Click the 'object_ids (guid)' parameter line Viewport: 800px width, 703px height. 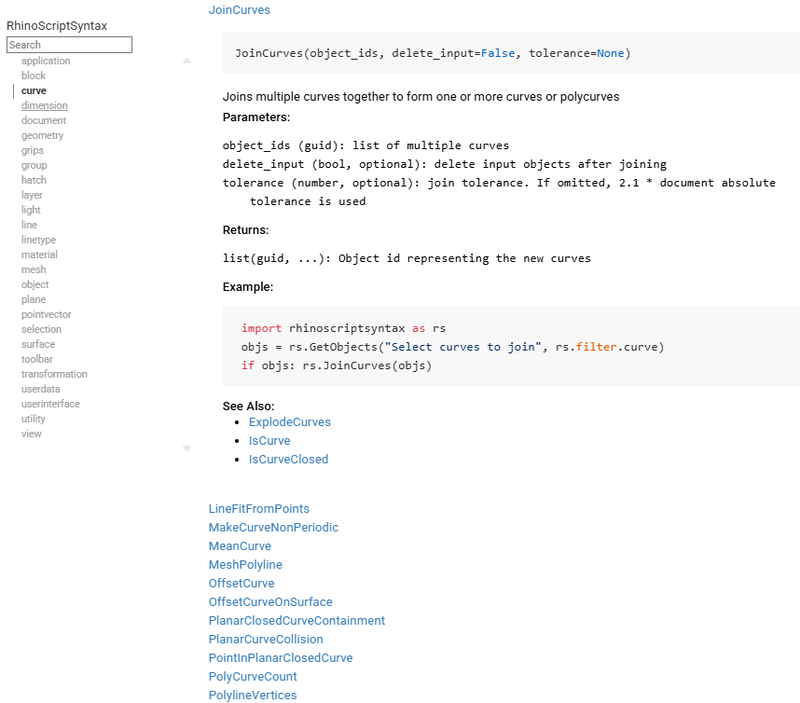pos(366,145)
